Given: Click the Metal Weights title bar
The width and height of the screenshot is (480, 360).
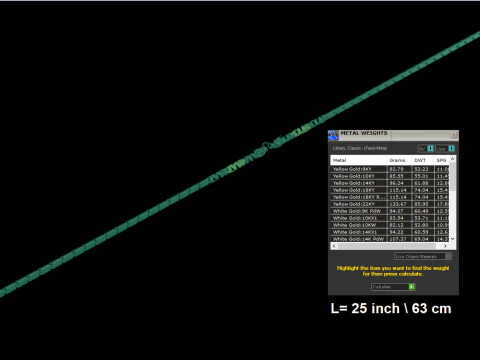Looking at the screenshot, I should point(393,135).
